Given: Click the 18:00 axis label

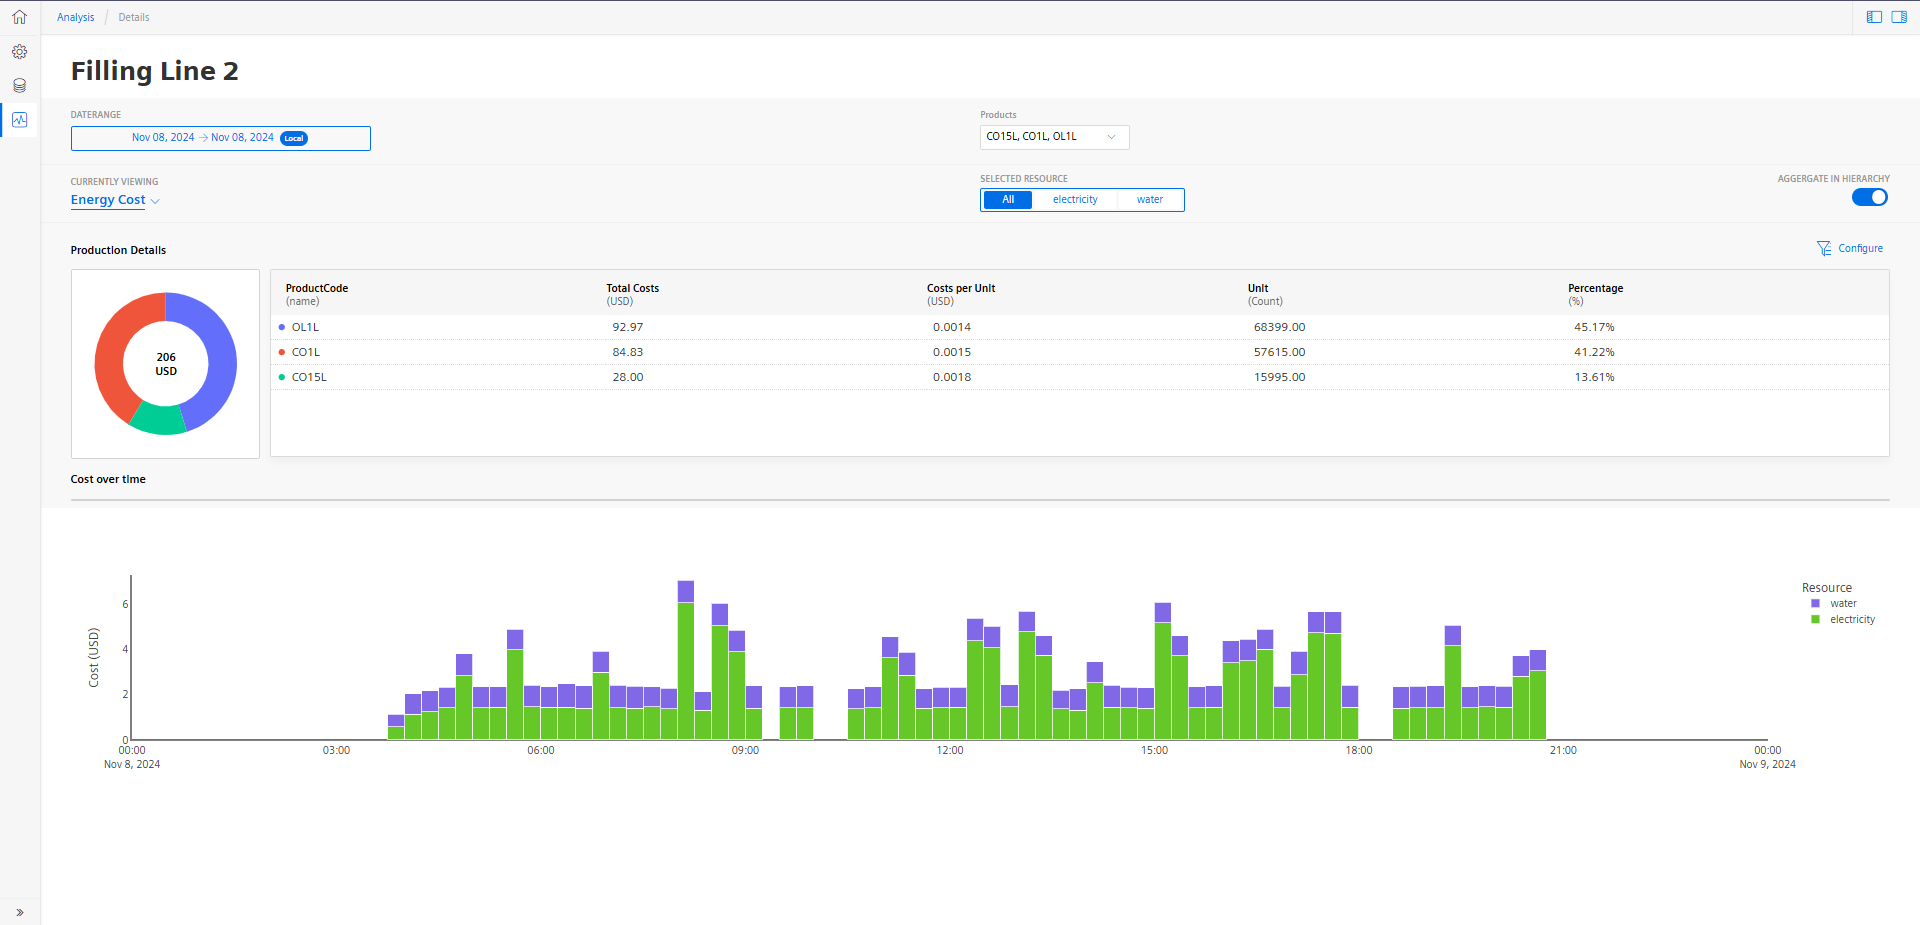Looking at the screenshot, I should coord(1359,750).
